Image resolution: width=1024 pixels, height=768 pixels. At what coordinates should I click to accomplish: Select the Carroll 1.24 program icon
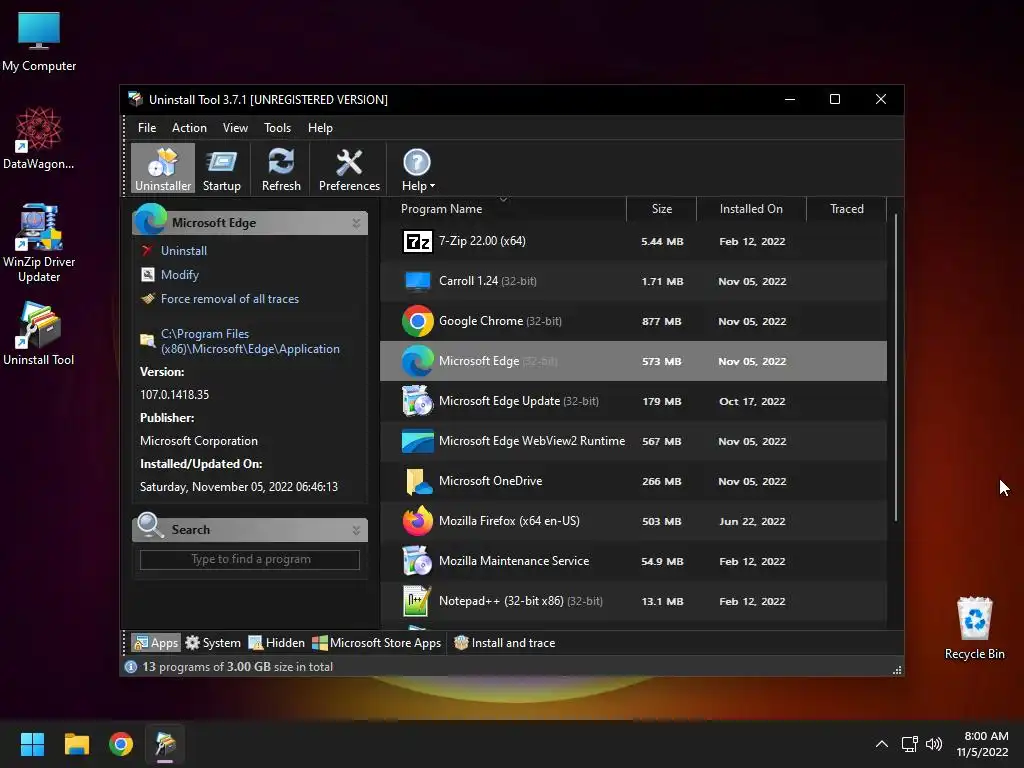coord(417,281)
